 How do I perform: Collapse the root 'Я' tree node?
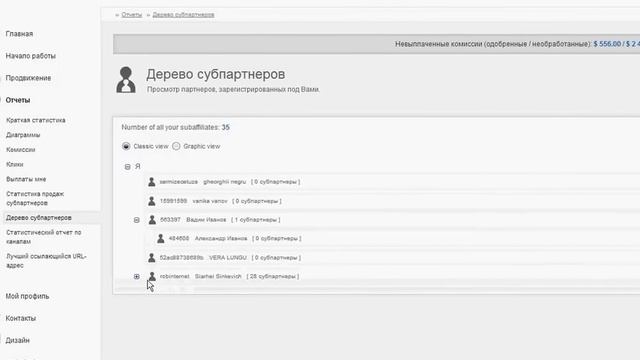(x=127, y=167)
